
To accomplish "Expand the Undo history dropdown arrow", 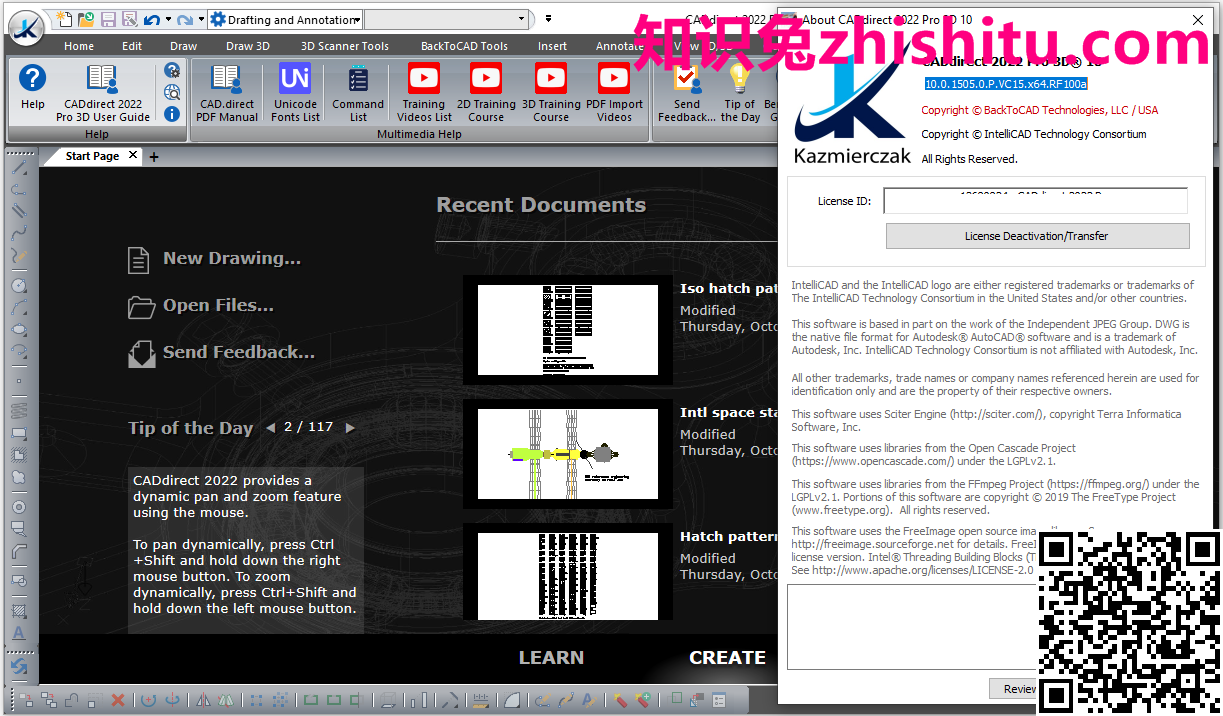I will (x=167, y=19).
